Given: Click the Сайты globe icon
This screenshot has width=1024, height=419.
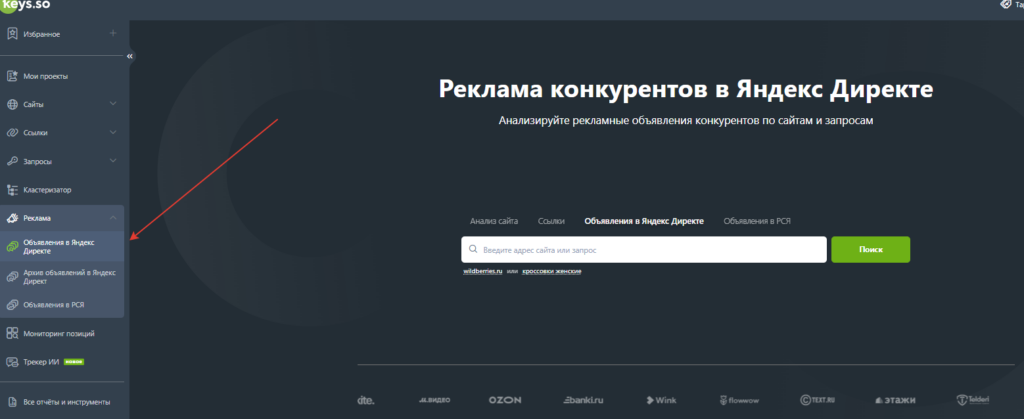Looking at the screenshot, I should click(12, 104).
